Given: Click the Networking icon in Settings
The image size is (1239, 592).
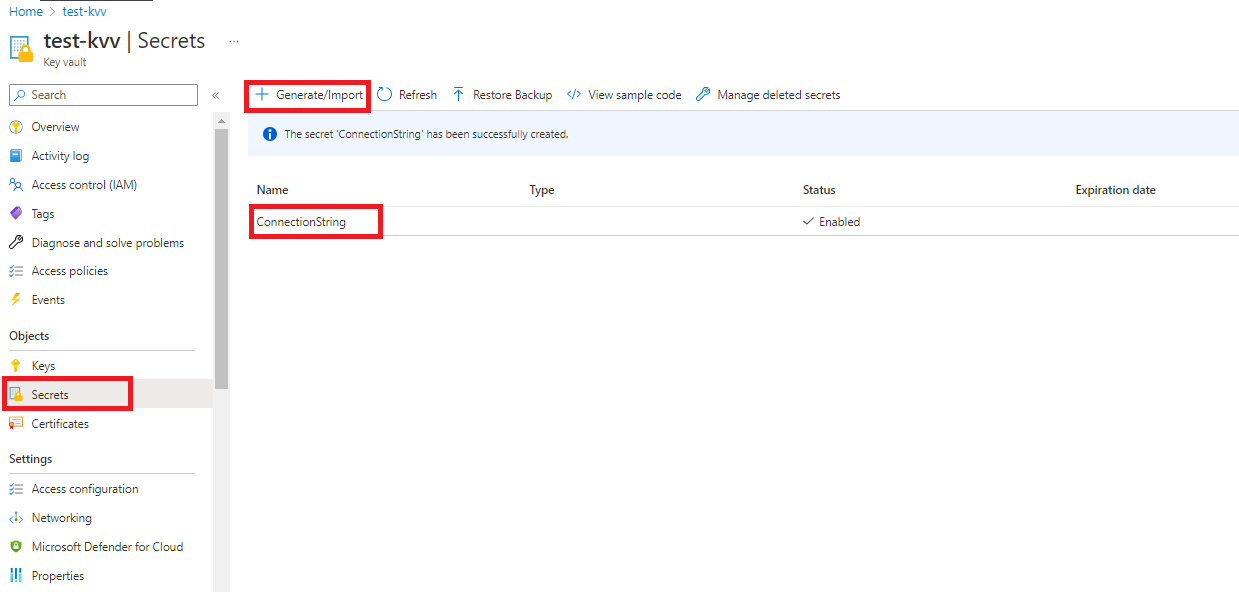Looking at the screenshot, I should [x=18, y=517].
